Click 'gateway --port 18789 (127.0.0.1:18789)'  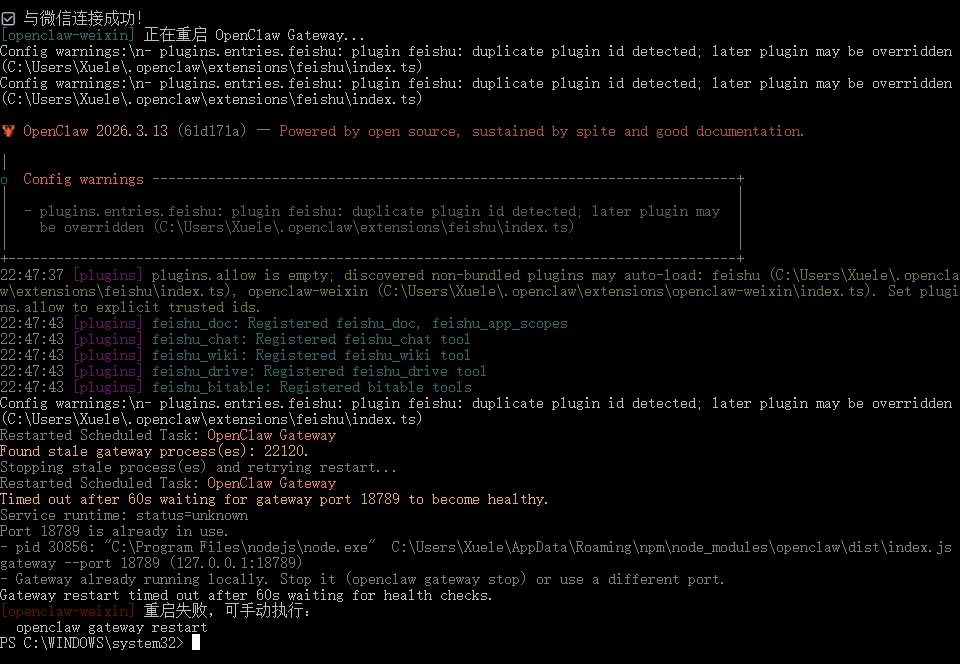(x=150, y=563)
